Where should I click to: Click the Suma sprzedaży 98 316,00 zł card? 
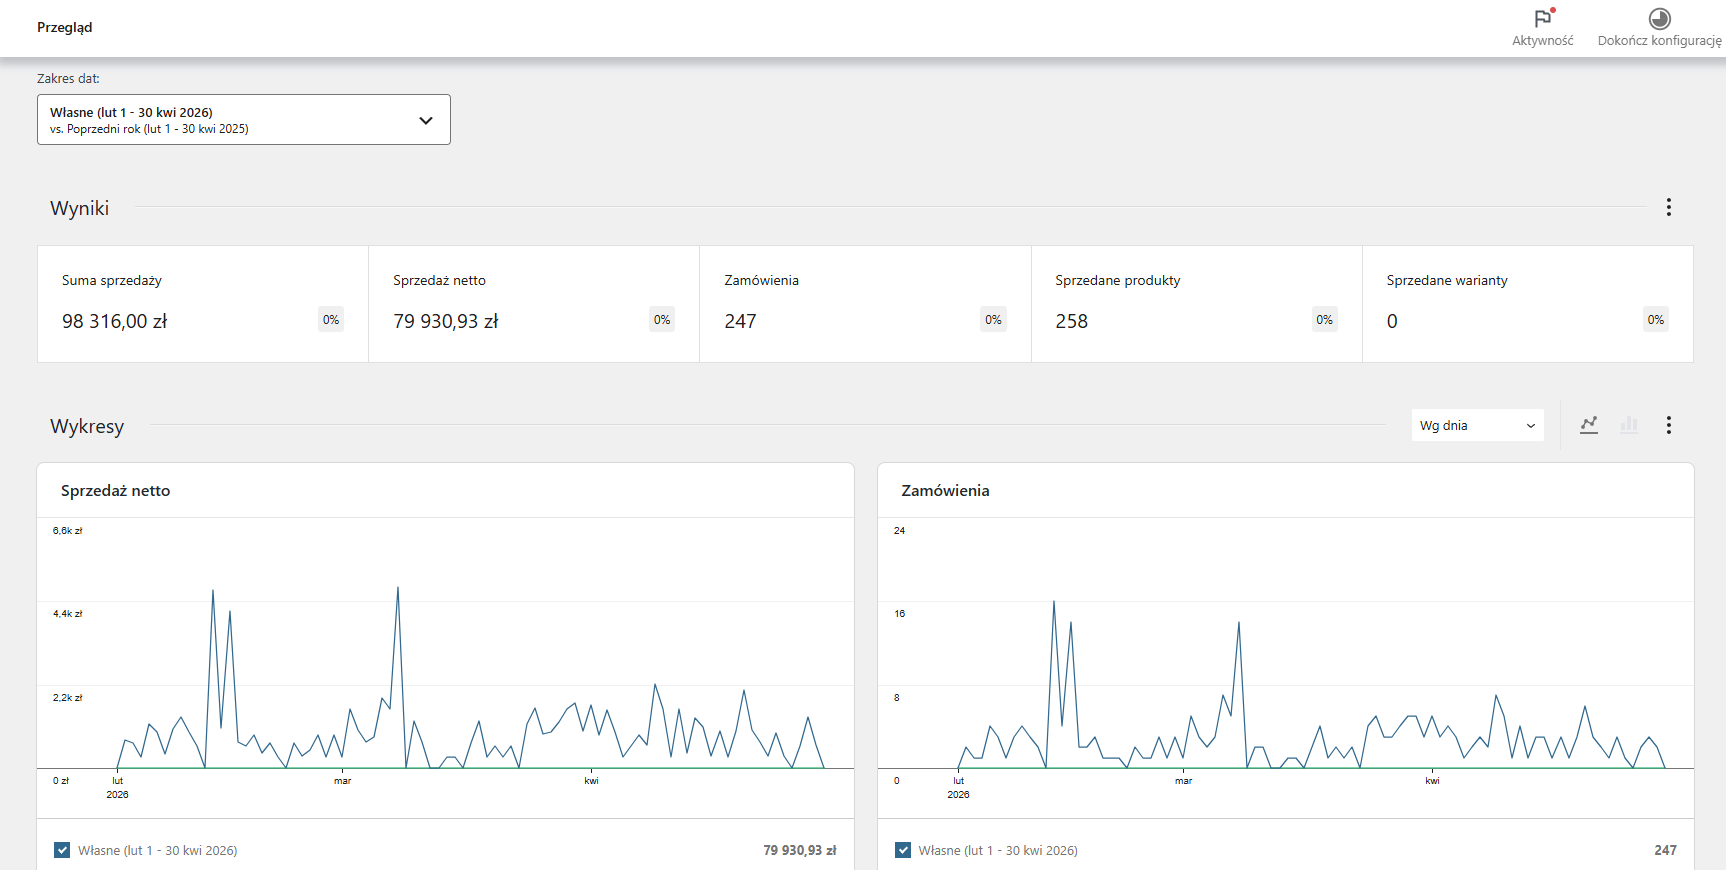tap(203, 304)
